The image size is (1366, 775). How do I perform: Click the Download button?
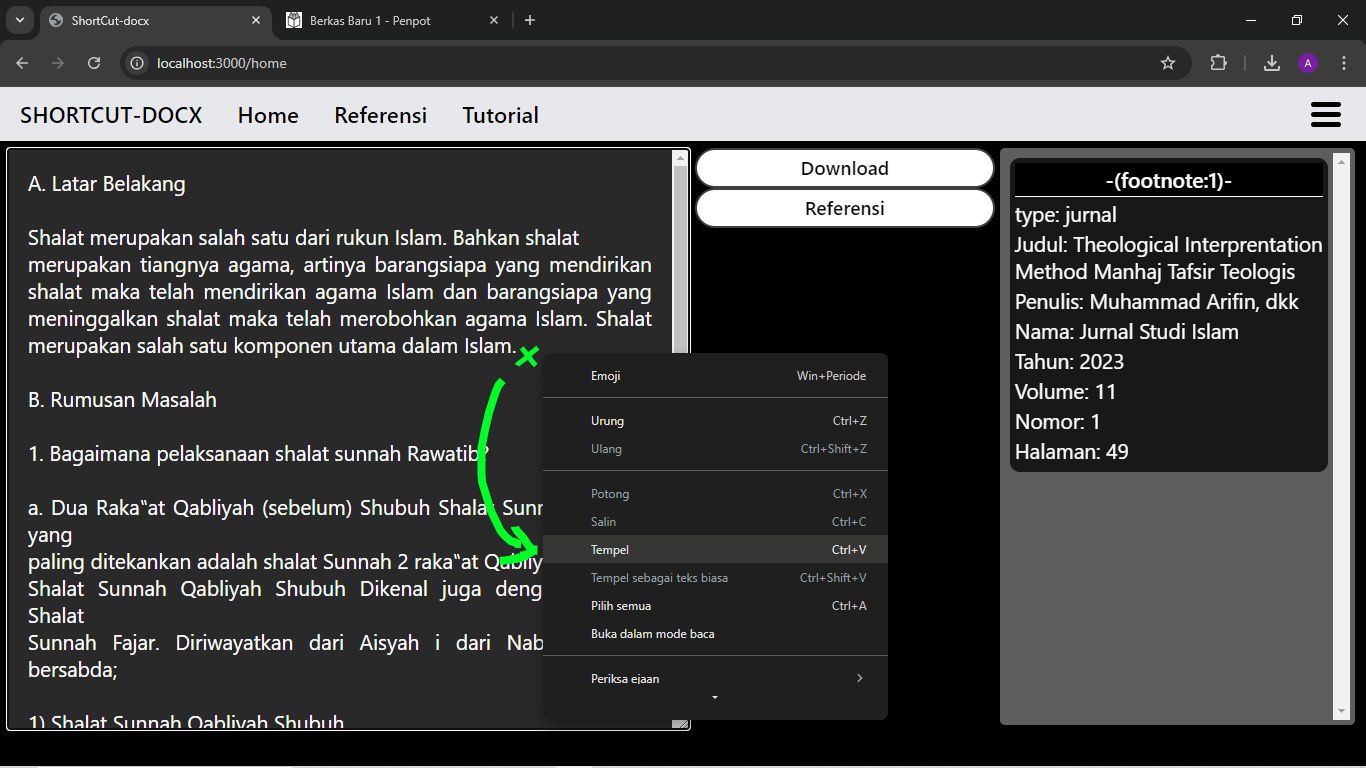pyautogui.click(x=845, y=168)
